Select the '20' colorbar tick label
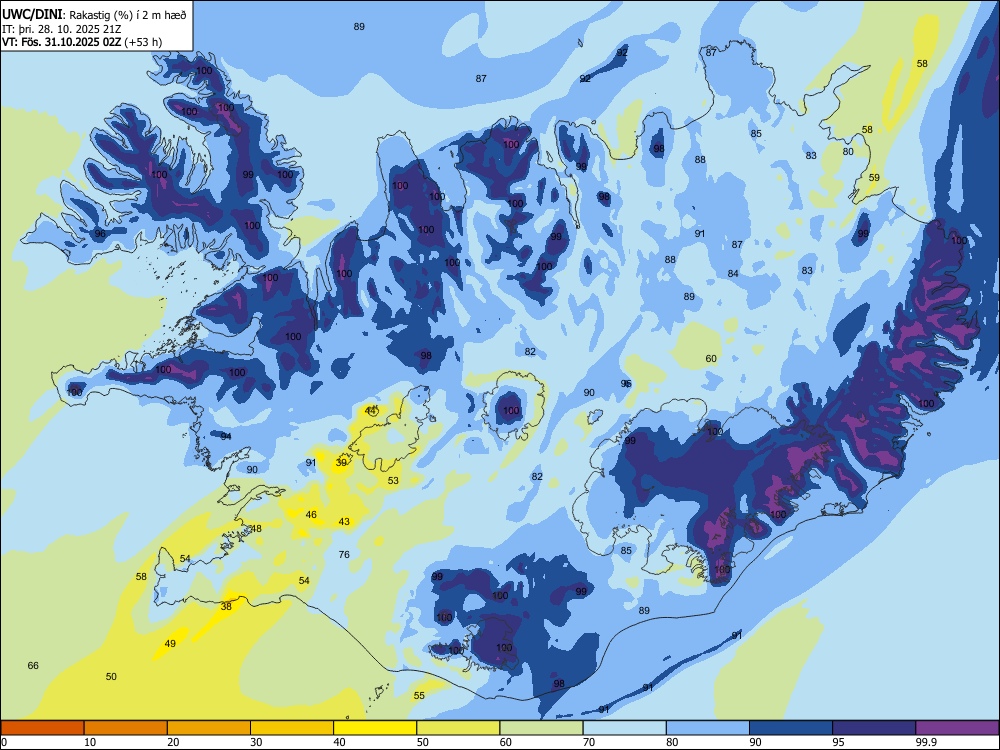1000x750 pixels. pyautogui.click(x=173, y=742)
